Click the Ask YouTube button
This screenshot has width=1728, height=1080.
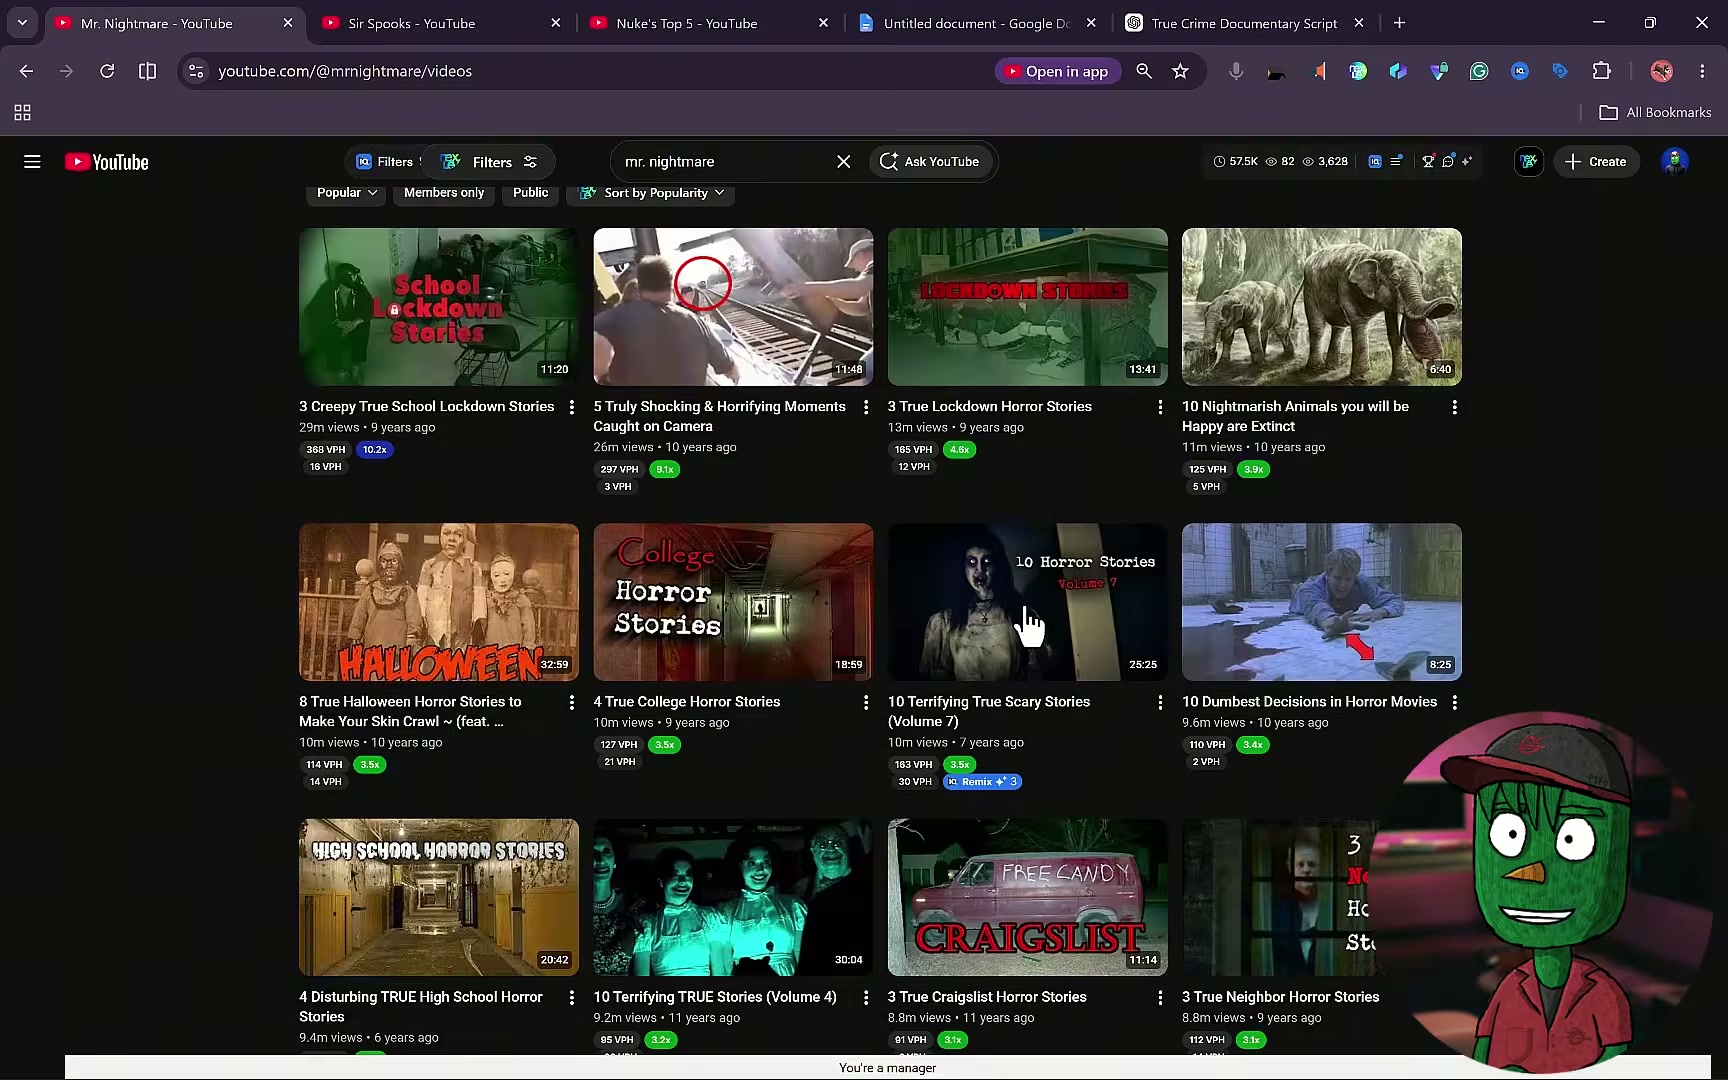click(929, 162)
